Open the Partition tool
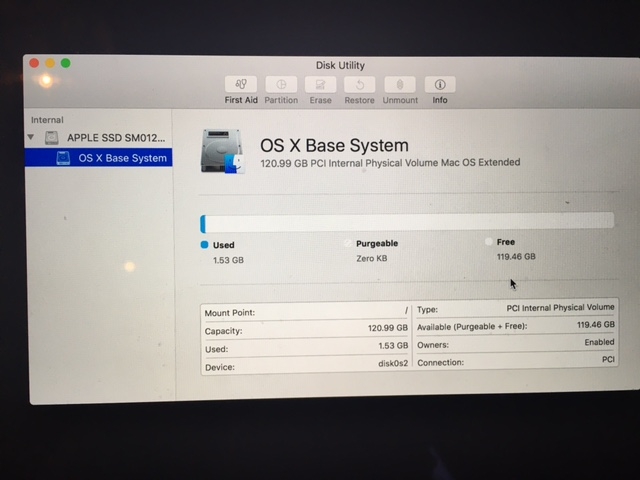This screenshot has width=640, height=480. point(281,84)
